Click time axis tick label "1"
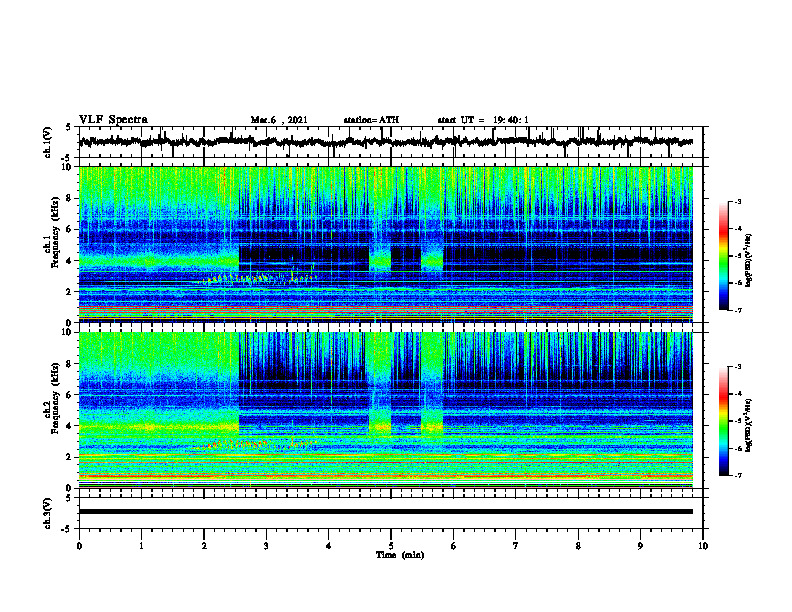792x612 pixels. [x=141, y=546]
